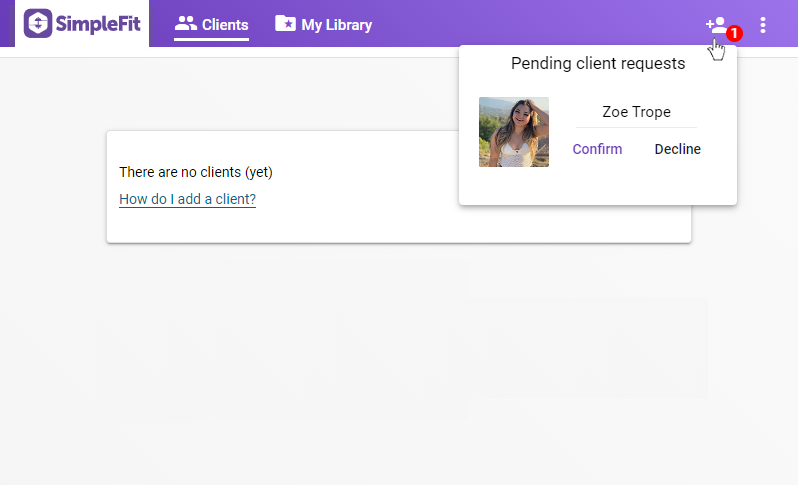Select the Zoe Trope name text
This screenshot has height=485, width=798.
click(636, 112)
